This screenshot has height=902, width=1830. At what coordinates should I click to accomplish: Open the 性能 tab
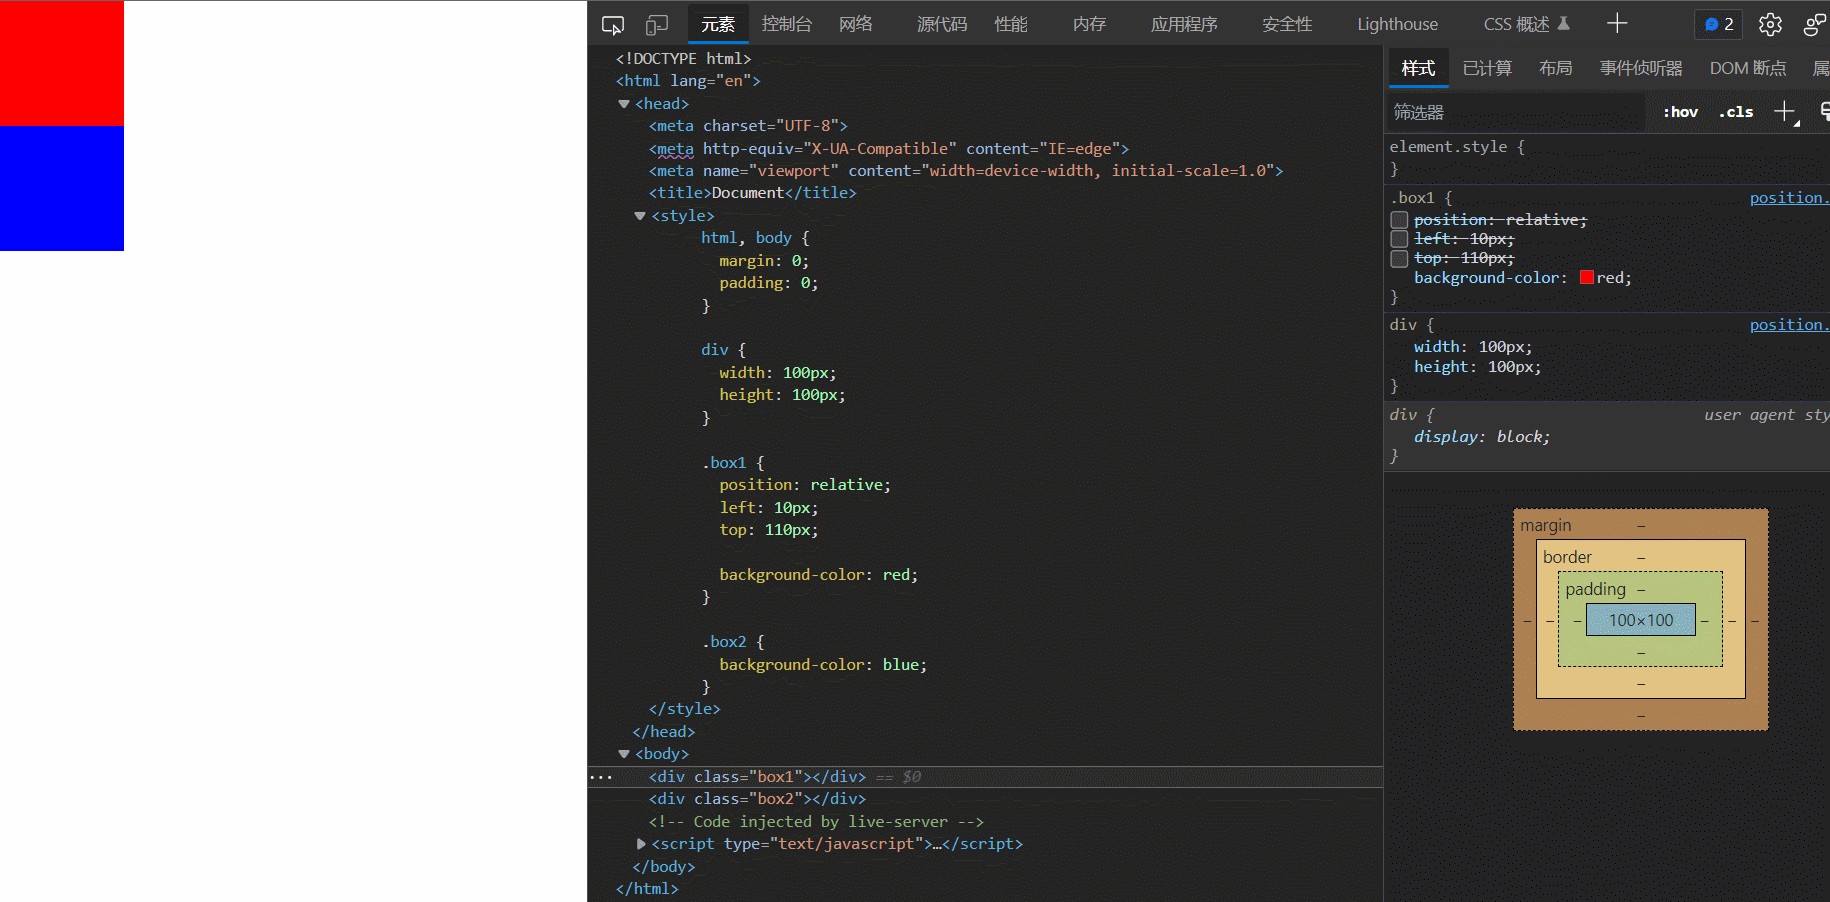pyautogui.click(x=1011, y=24)
